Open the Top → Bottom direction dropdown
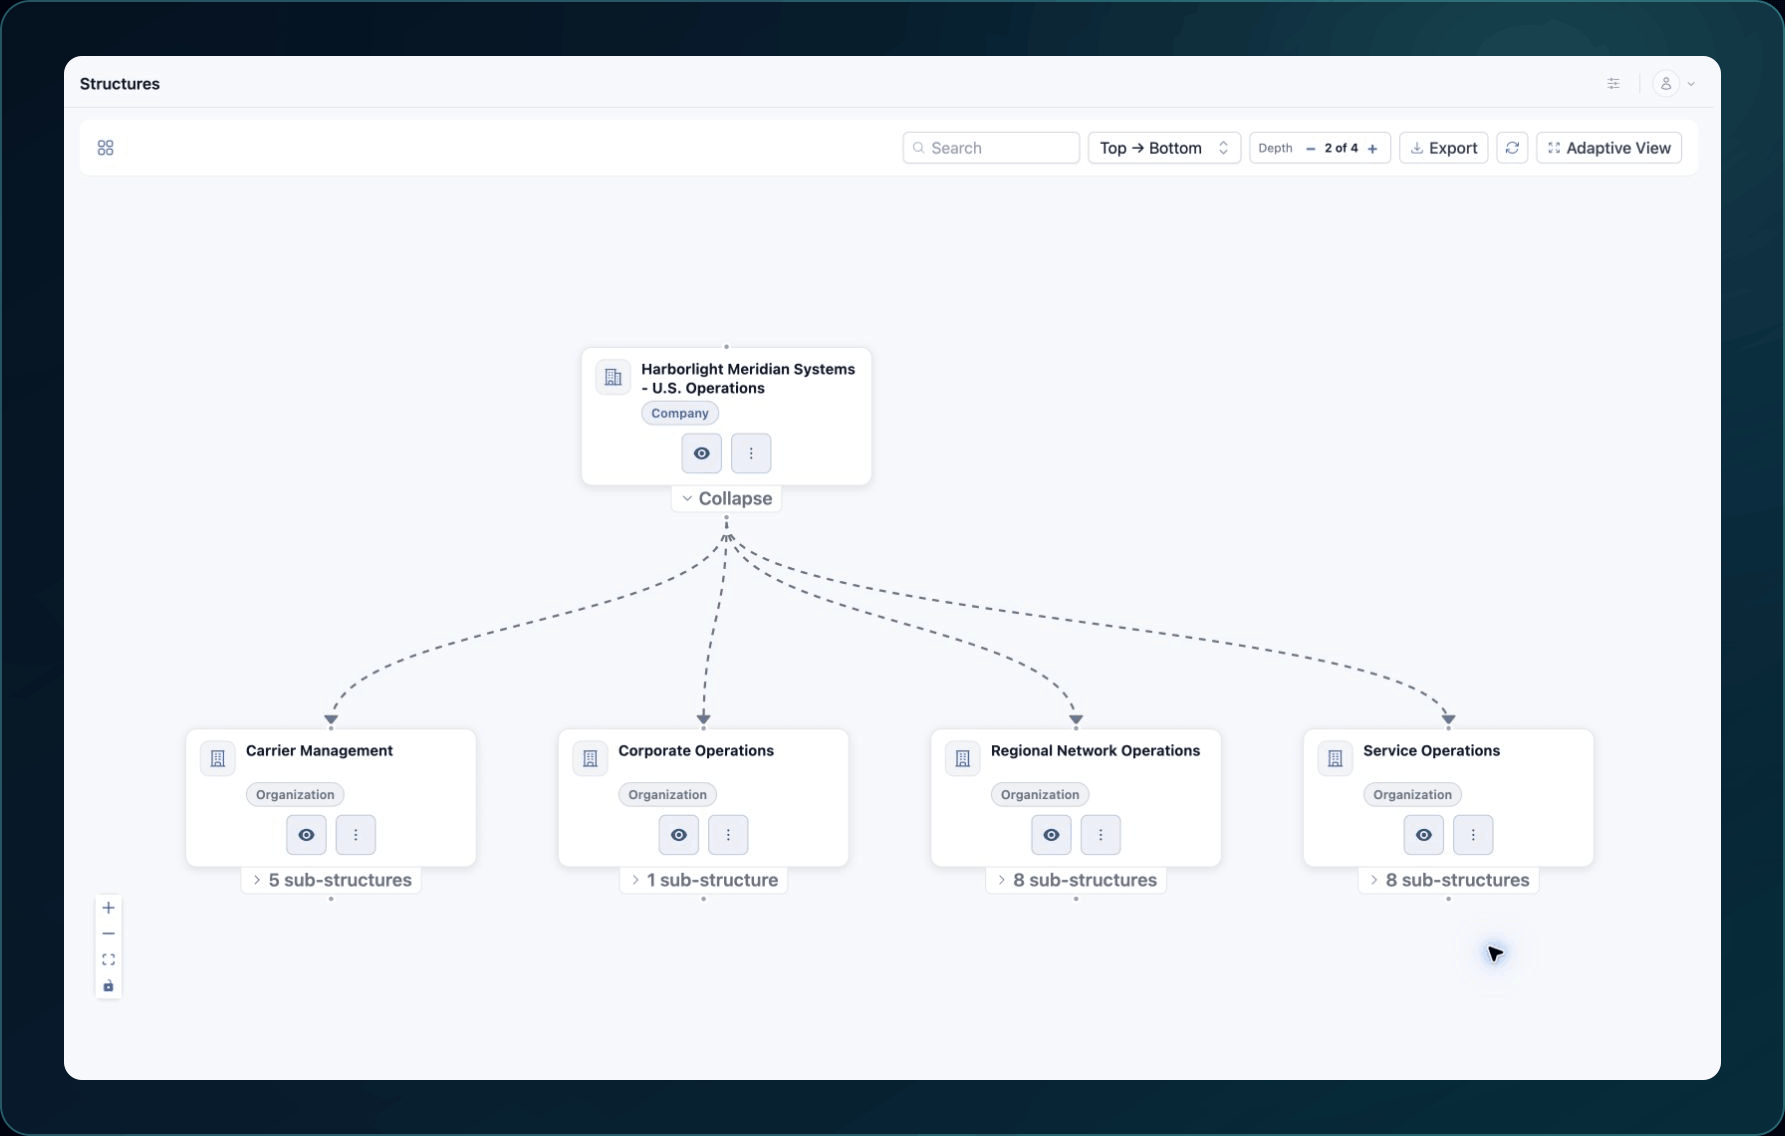 point(1164,148)
